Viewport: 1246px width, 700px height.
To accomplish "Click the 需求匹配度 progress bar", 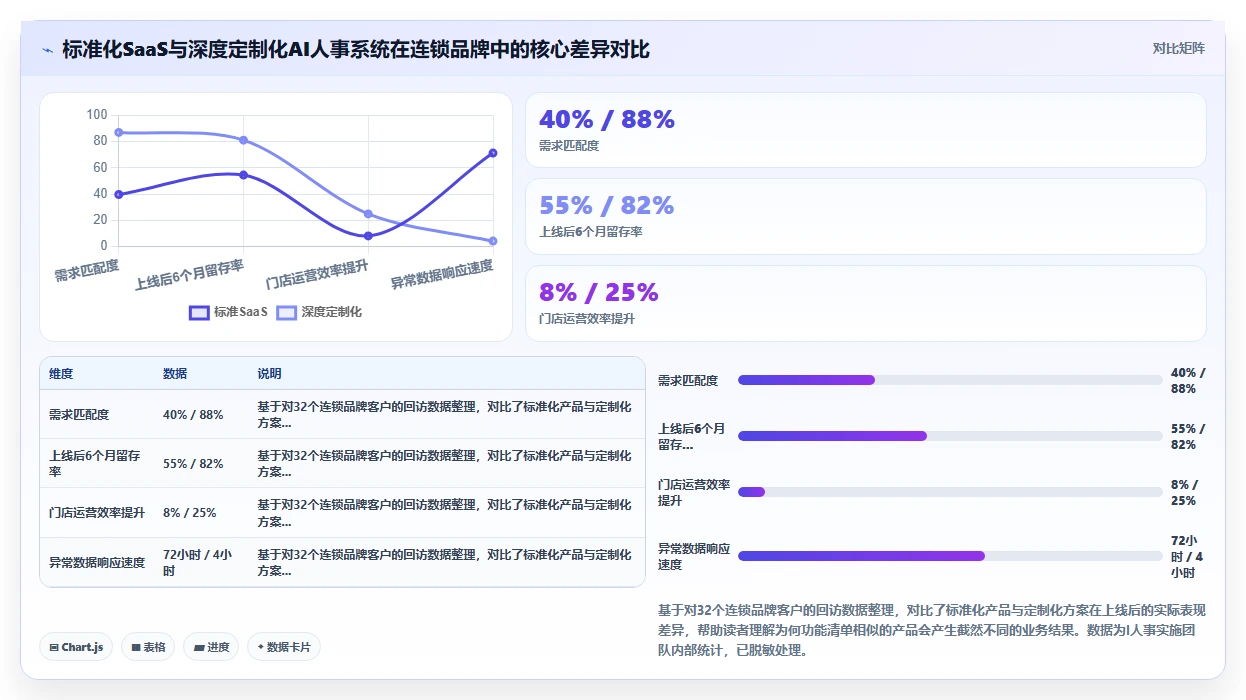I will point(950,380).
